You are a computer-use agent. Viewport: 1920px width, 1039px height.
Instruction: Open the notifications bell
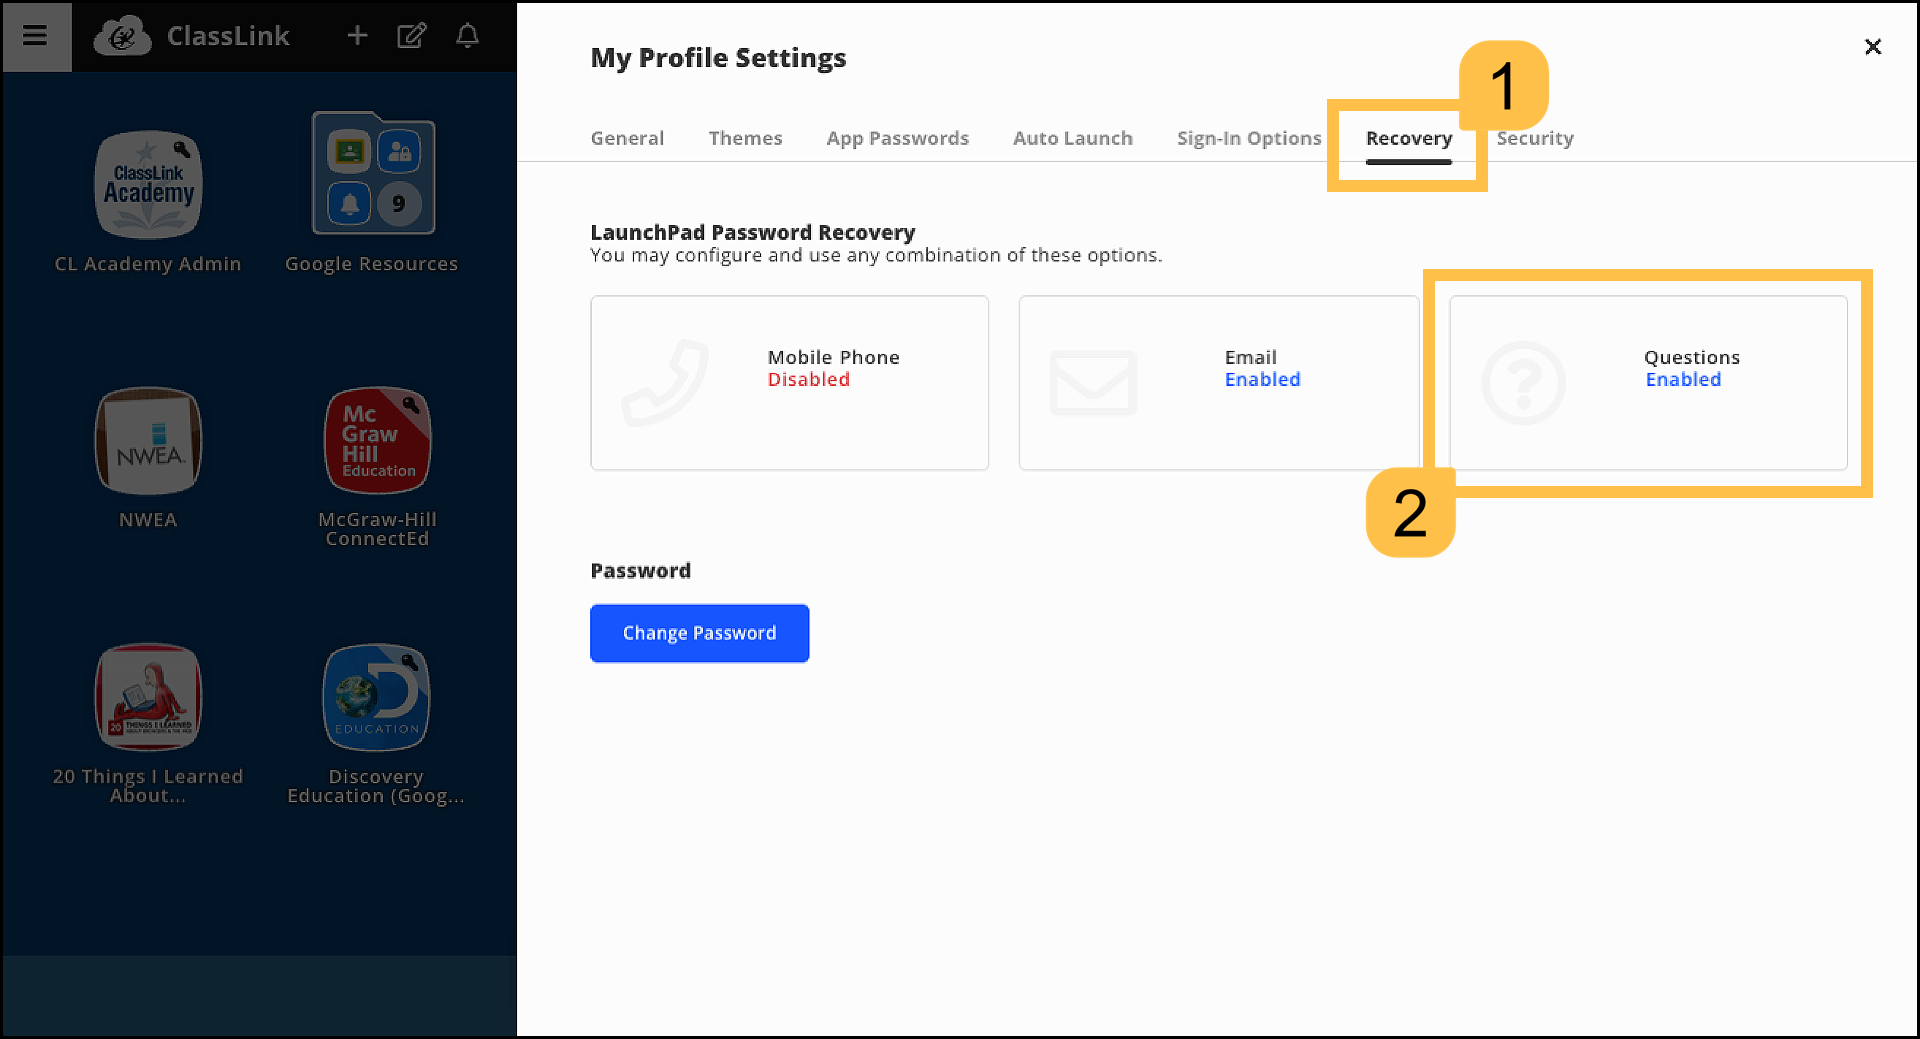(467, 36)
